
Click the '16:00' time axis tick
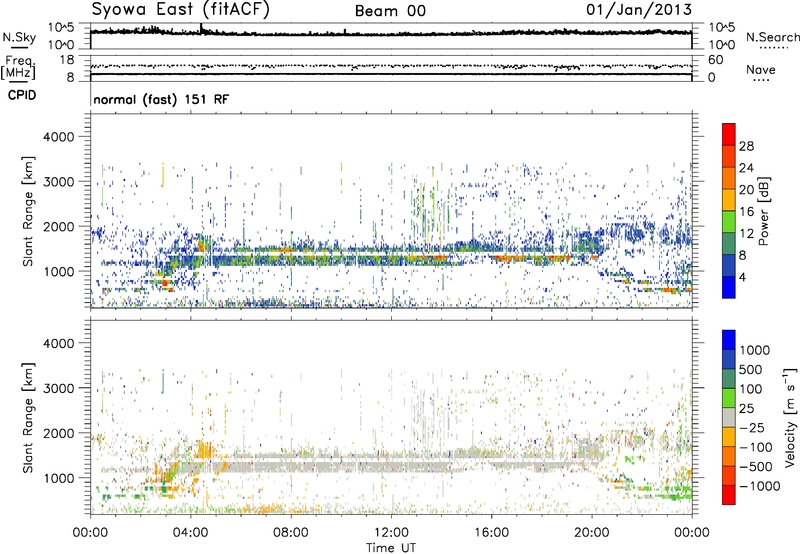pos(491,533)
